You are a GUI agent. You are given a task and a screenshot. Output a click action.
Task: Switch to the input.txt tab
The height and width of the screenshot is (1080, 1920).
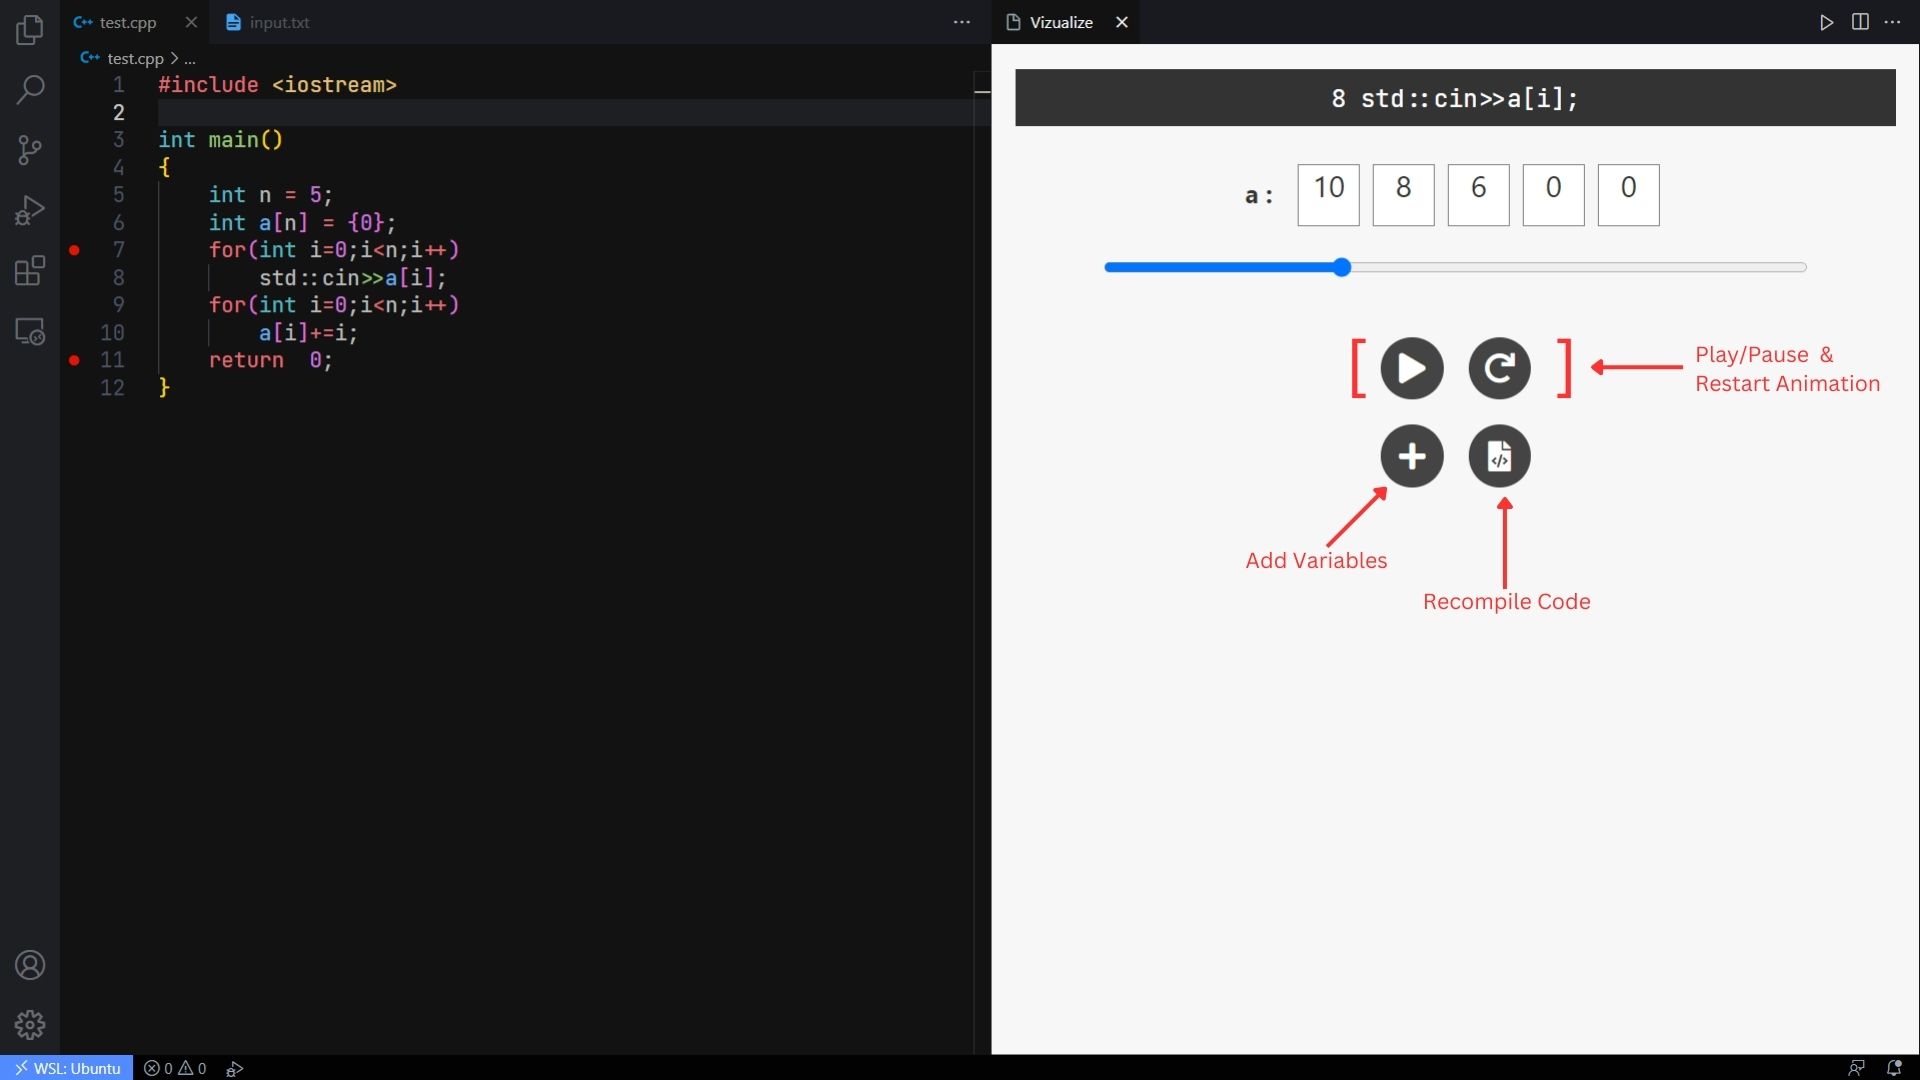coord(268,22)
